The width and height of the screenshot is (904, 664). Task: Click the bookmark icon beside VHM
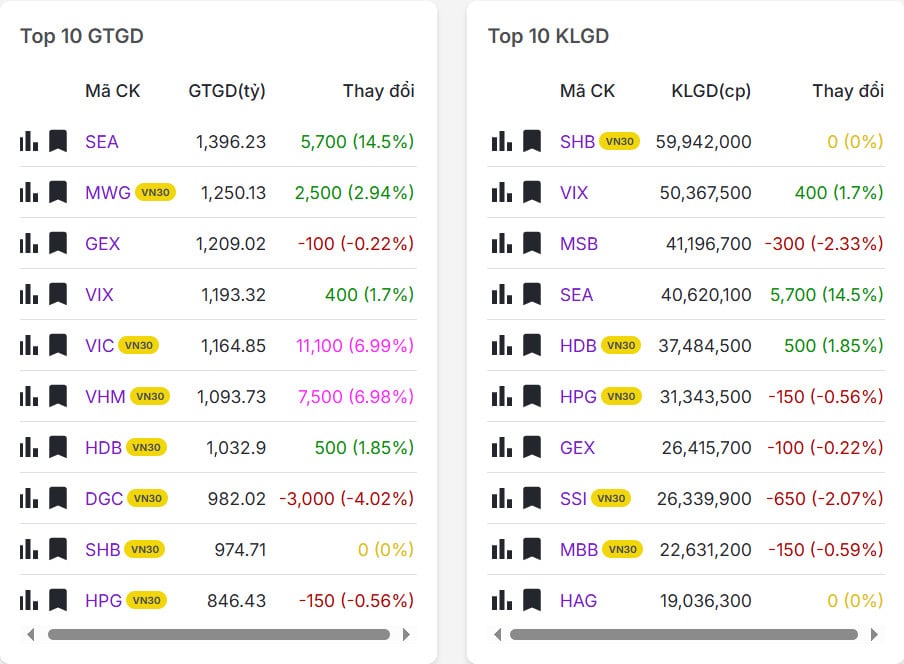click(57, 396)
